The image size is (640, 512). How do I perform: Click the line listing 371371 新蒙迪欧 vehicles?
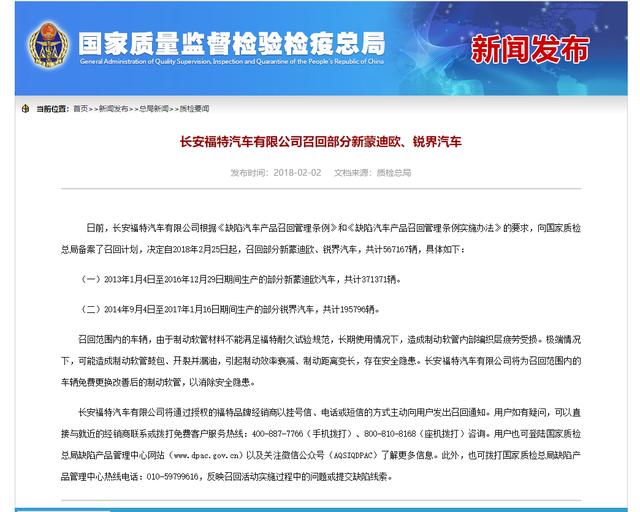pyautogui.click(x=240, y=279)
